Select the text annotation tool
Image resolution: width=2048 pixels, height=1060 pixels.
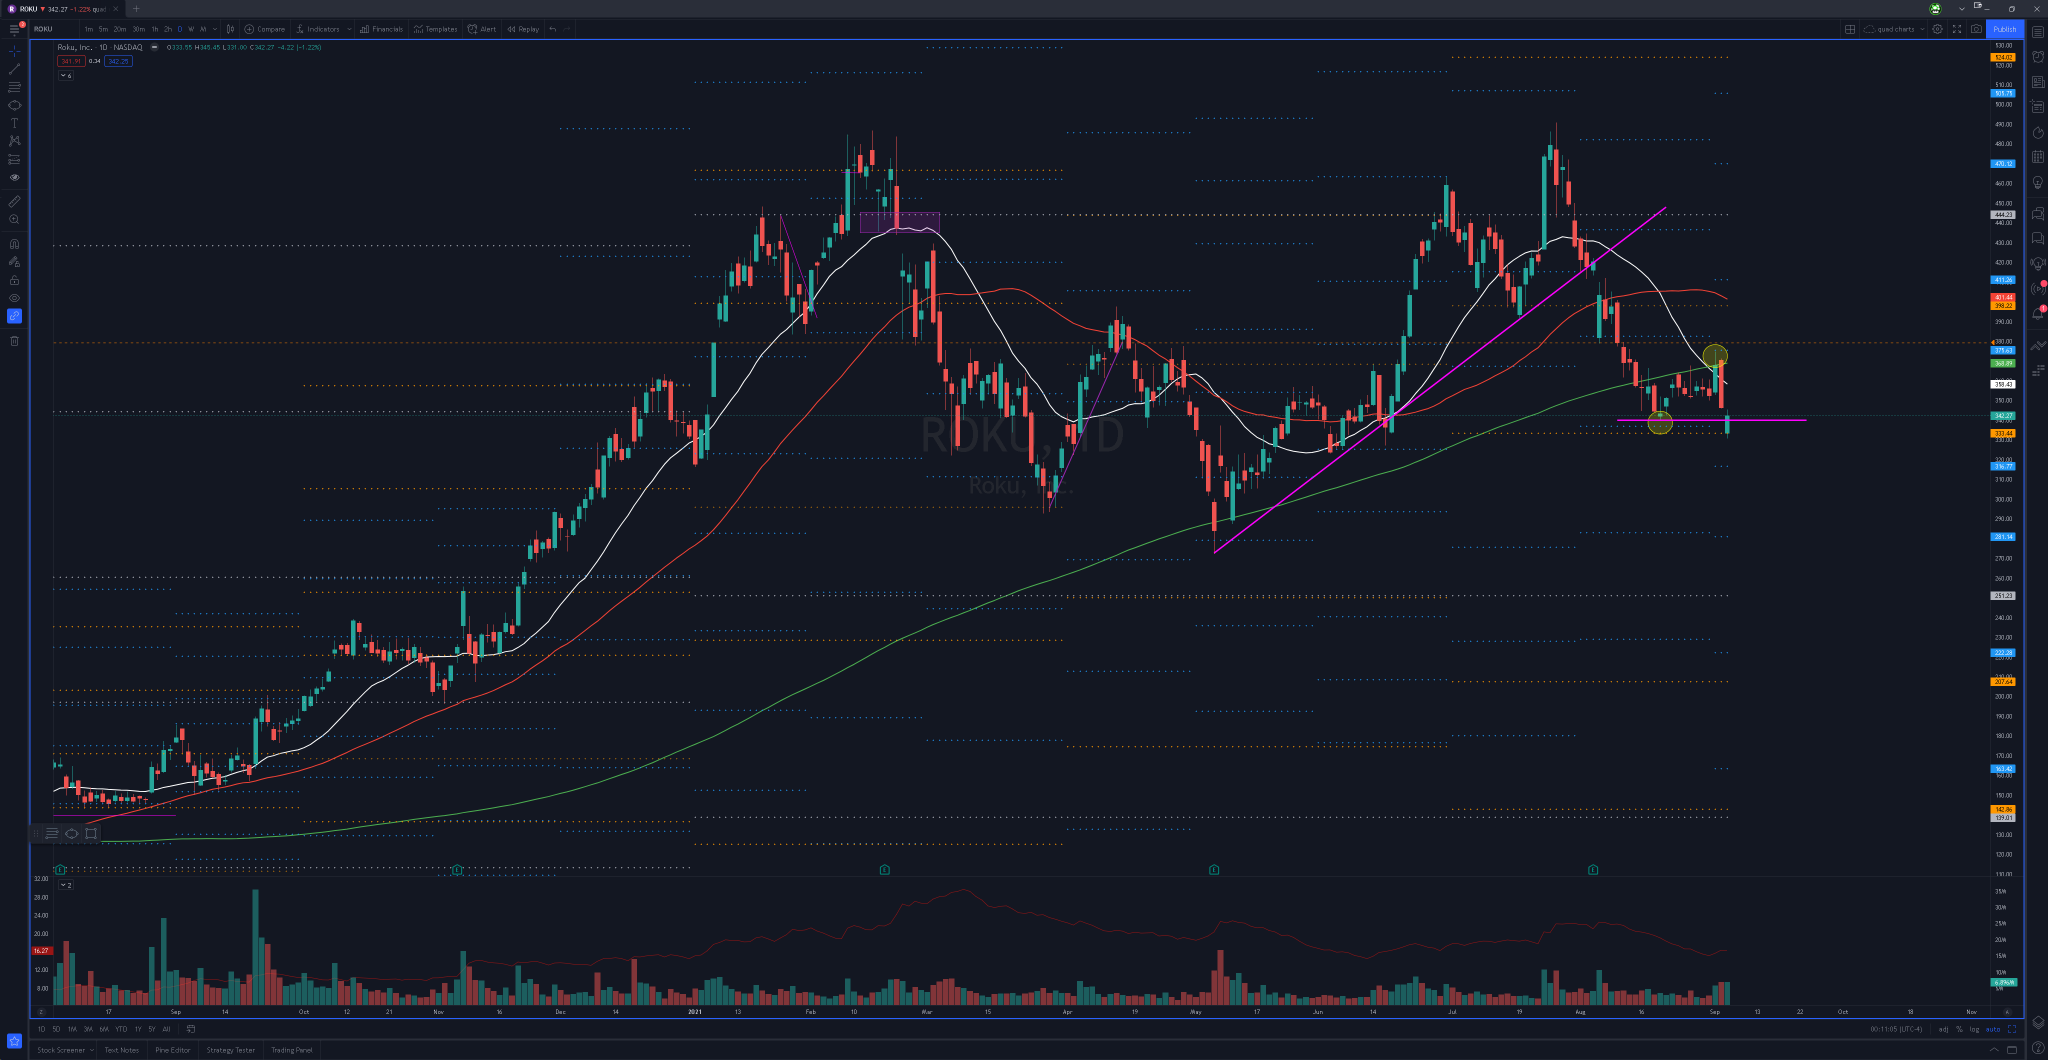pyautogui.click(x=14, y=123)
